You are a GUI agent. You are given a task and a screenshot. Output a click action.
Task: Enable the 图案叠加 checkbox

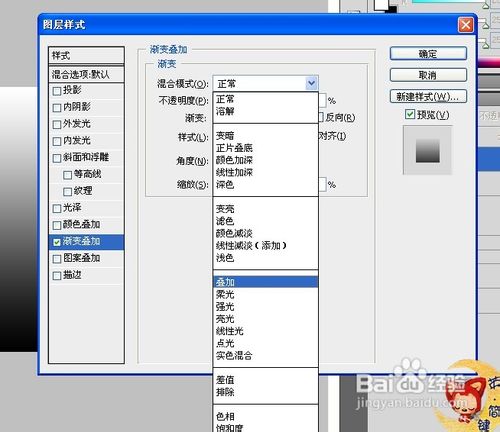[x=57, y=259]
